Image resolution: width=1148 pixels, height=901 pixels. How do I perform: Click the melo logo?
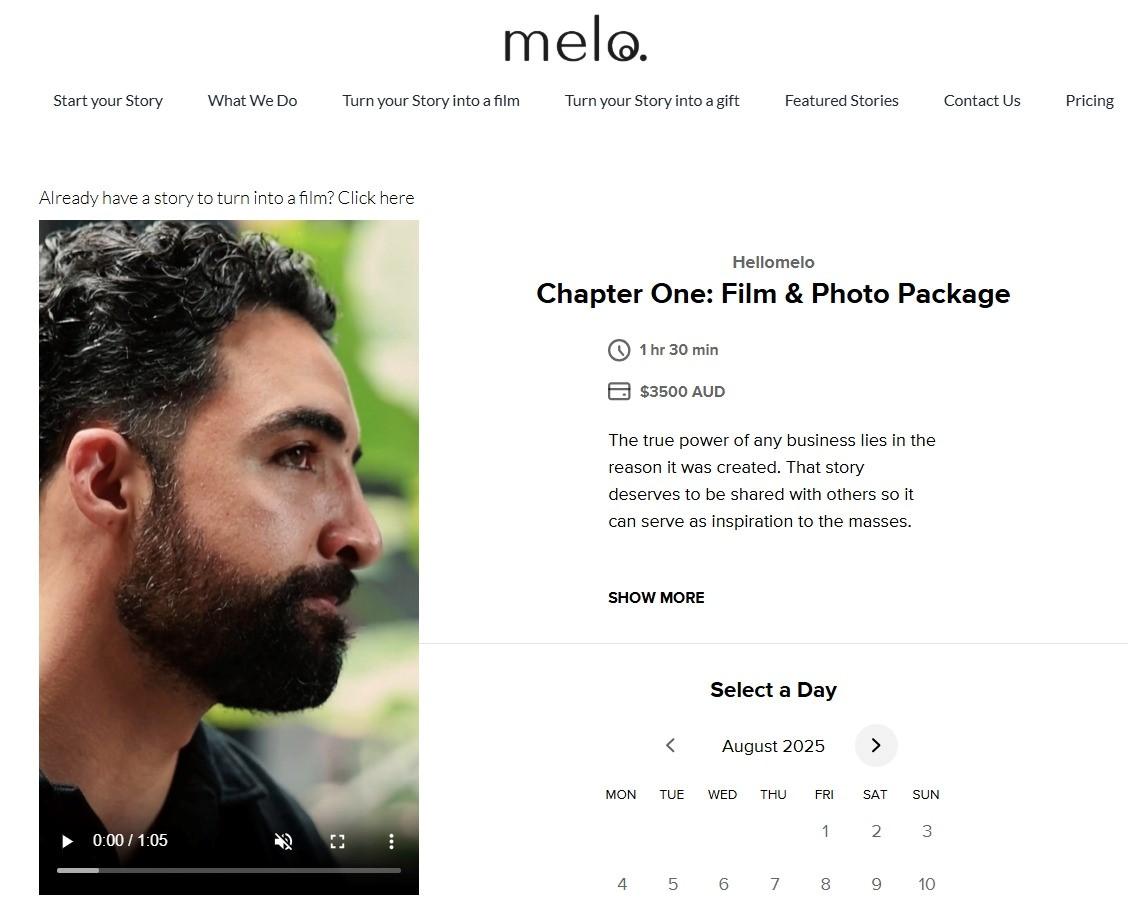[575, 40]
